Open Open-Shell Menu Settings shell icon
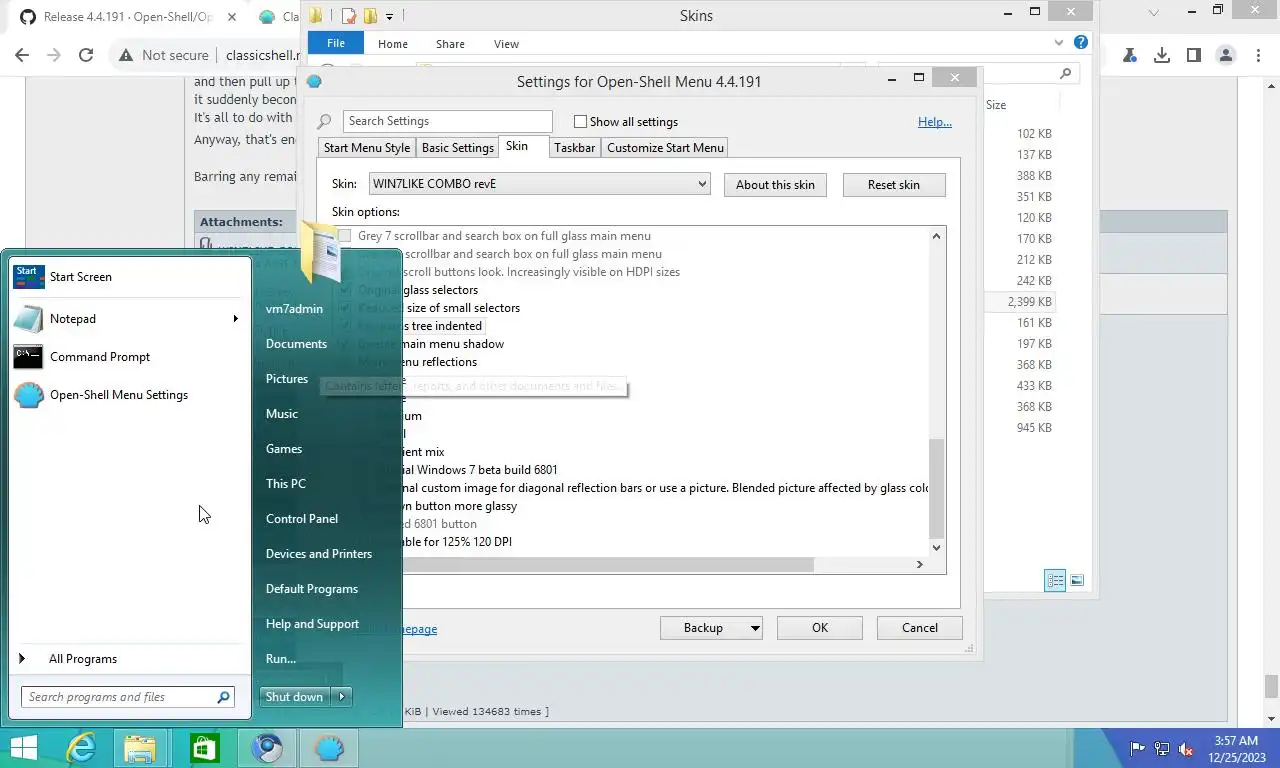Viewport: 1280px width, 768px height. (28, 395)
